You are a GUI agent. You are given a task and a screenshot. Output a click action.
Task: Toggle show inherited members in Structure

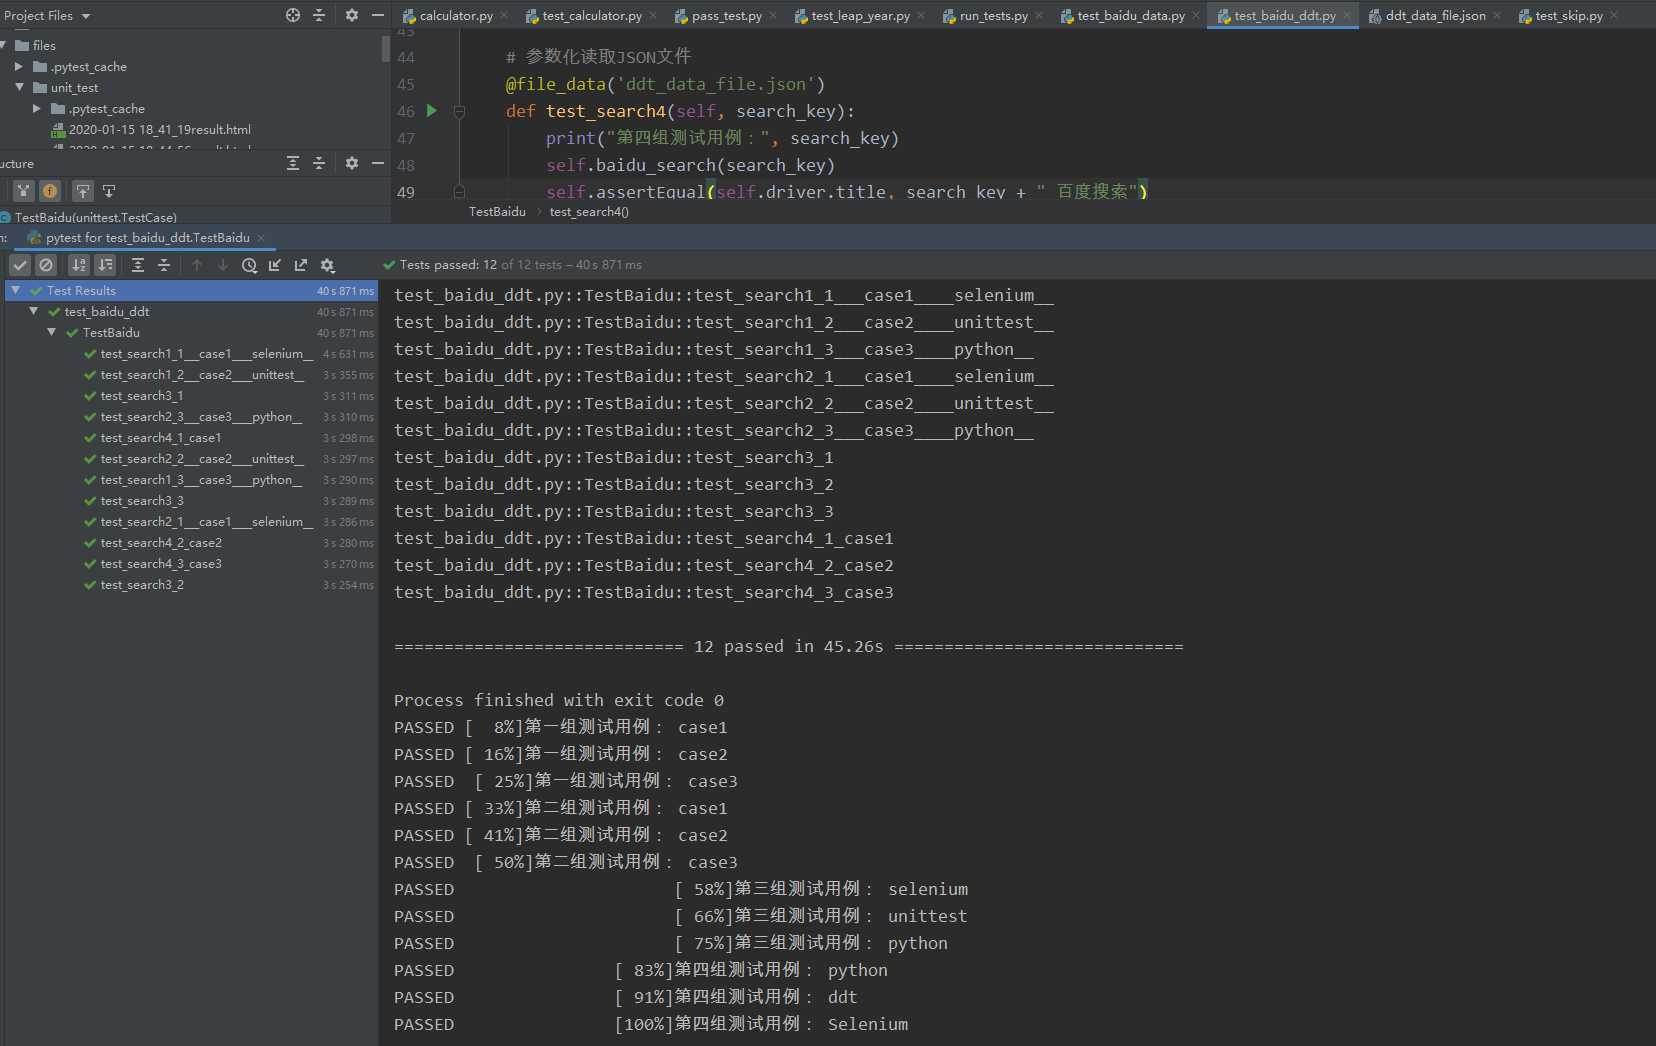click(x=24, y=191)
